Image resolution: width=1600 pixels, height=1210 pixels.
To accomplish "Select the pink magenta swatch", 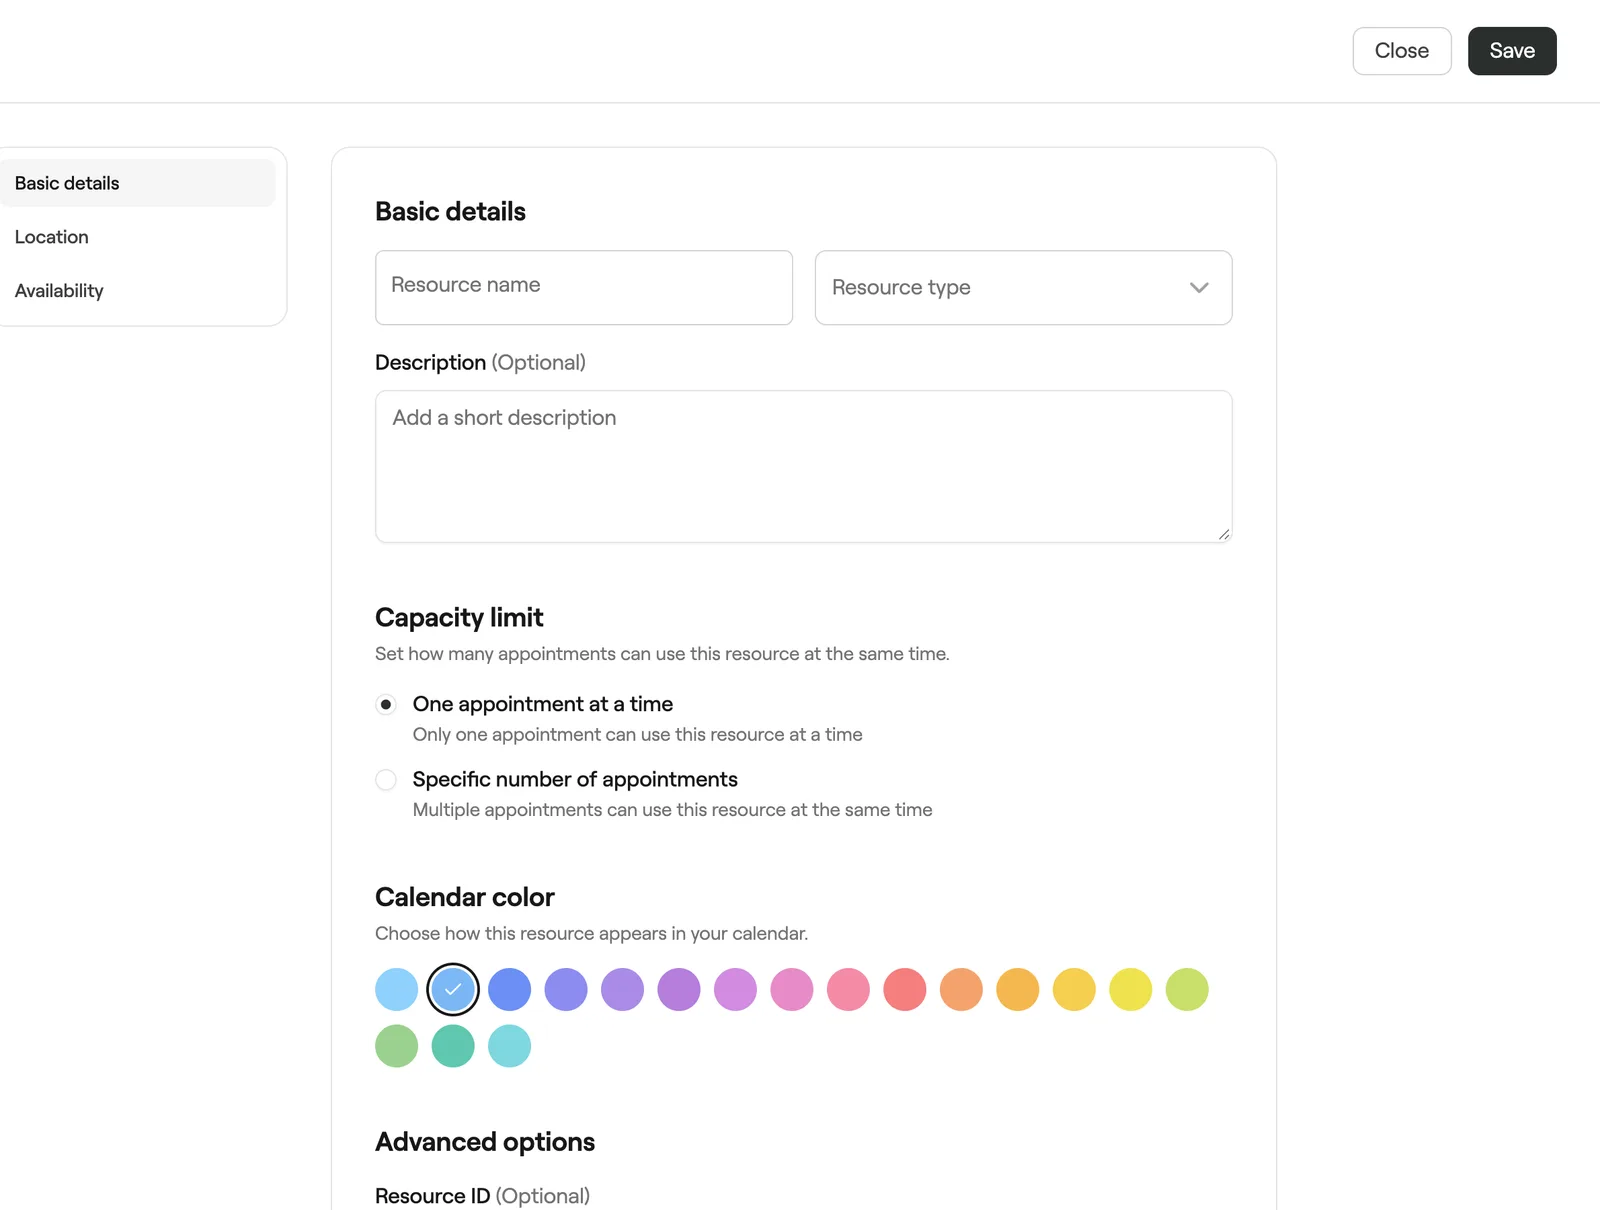I will [792, 990].
